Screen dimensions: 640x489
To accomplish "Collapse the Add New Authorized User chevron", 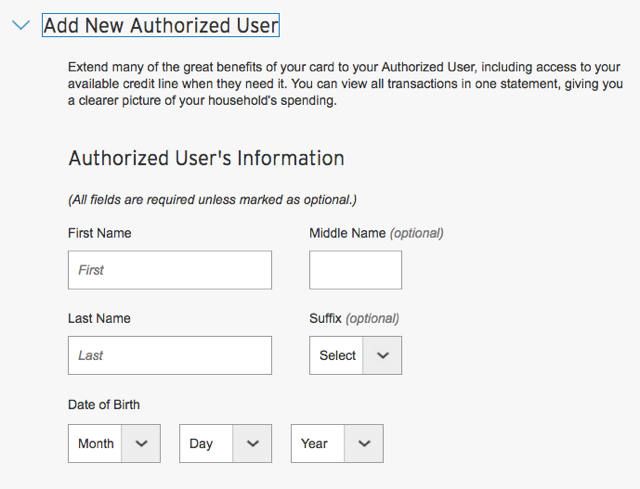I will pos(21,25).
